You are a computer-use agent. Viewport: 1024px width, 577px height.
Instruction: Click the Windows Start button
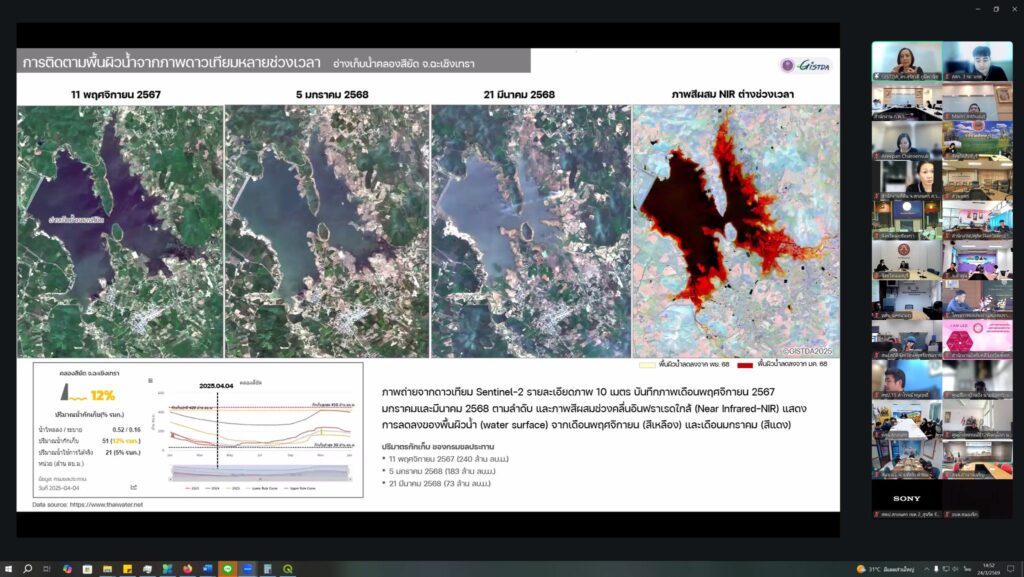tap(8, 569)
